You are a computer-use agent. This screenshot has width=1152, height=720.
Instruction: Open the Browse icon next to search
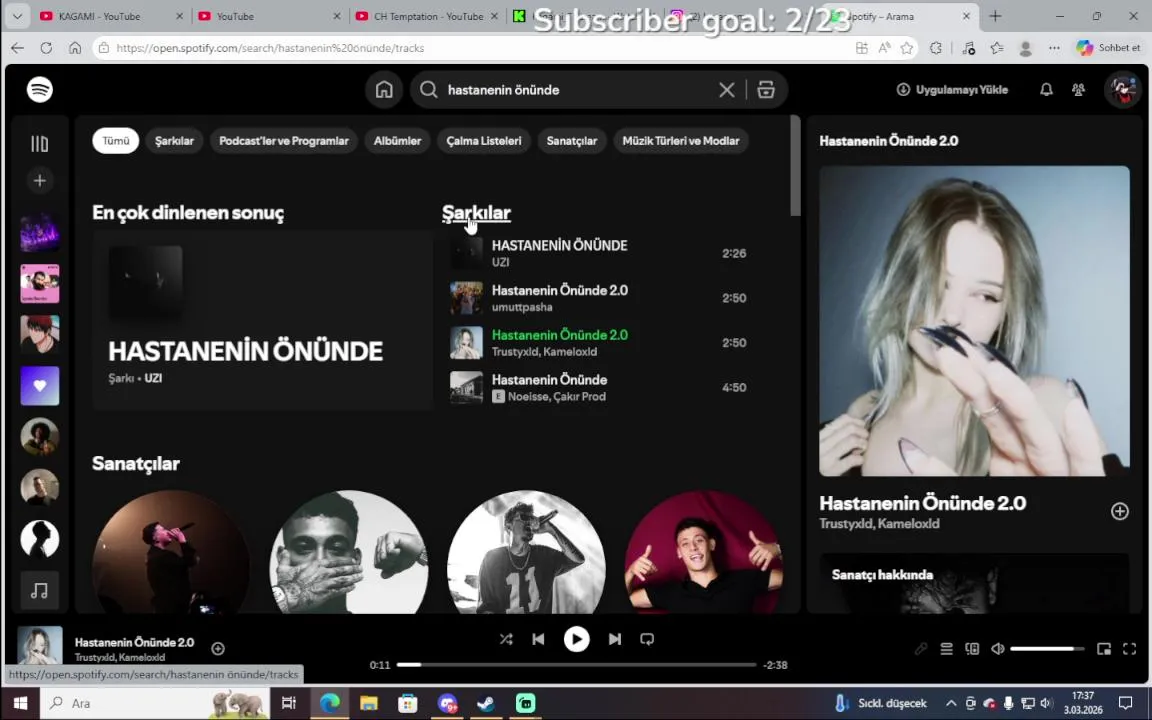[766, 90]
